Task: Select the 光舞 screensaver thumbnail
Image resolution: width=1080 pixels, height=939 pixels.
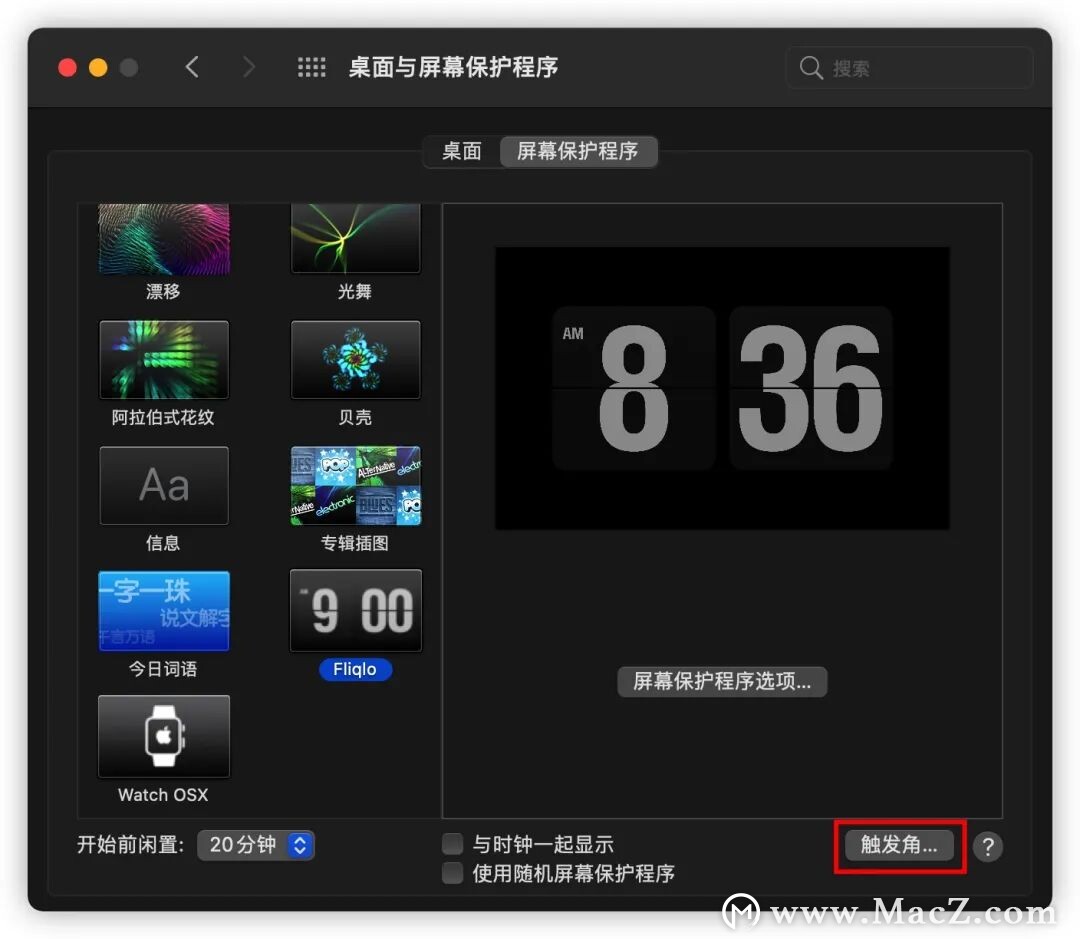Action: click(355, 237)
